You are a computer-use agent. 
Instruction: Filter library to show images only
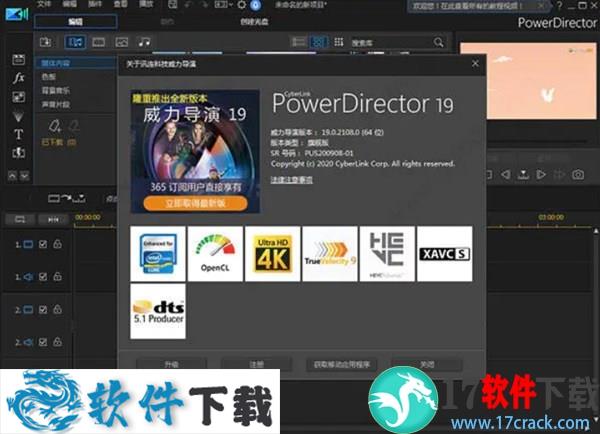click(122, 42)
